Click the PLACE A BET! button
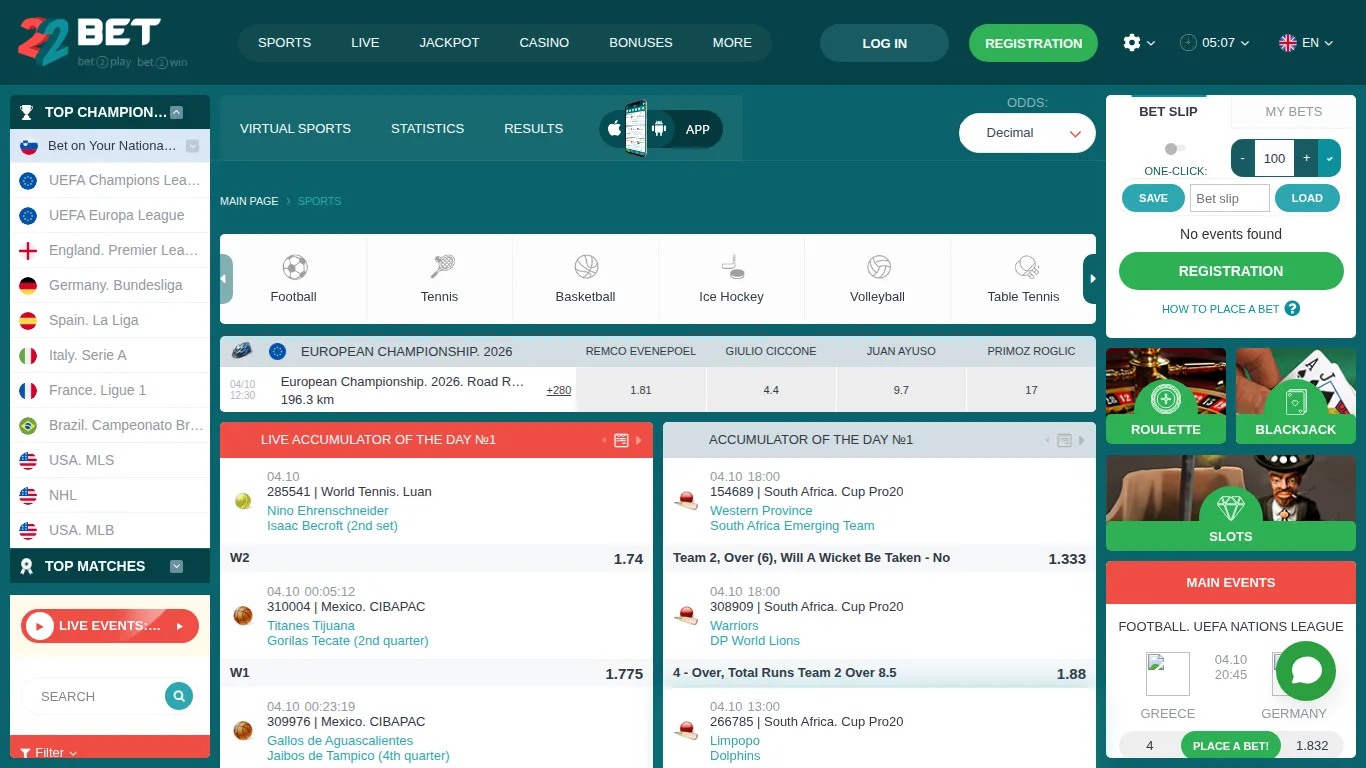The height and width of the screenshot is (768, 1366). click(x=1231, y=746)
